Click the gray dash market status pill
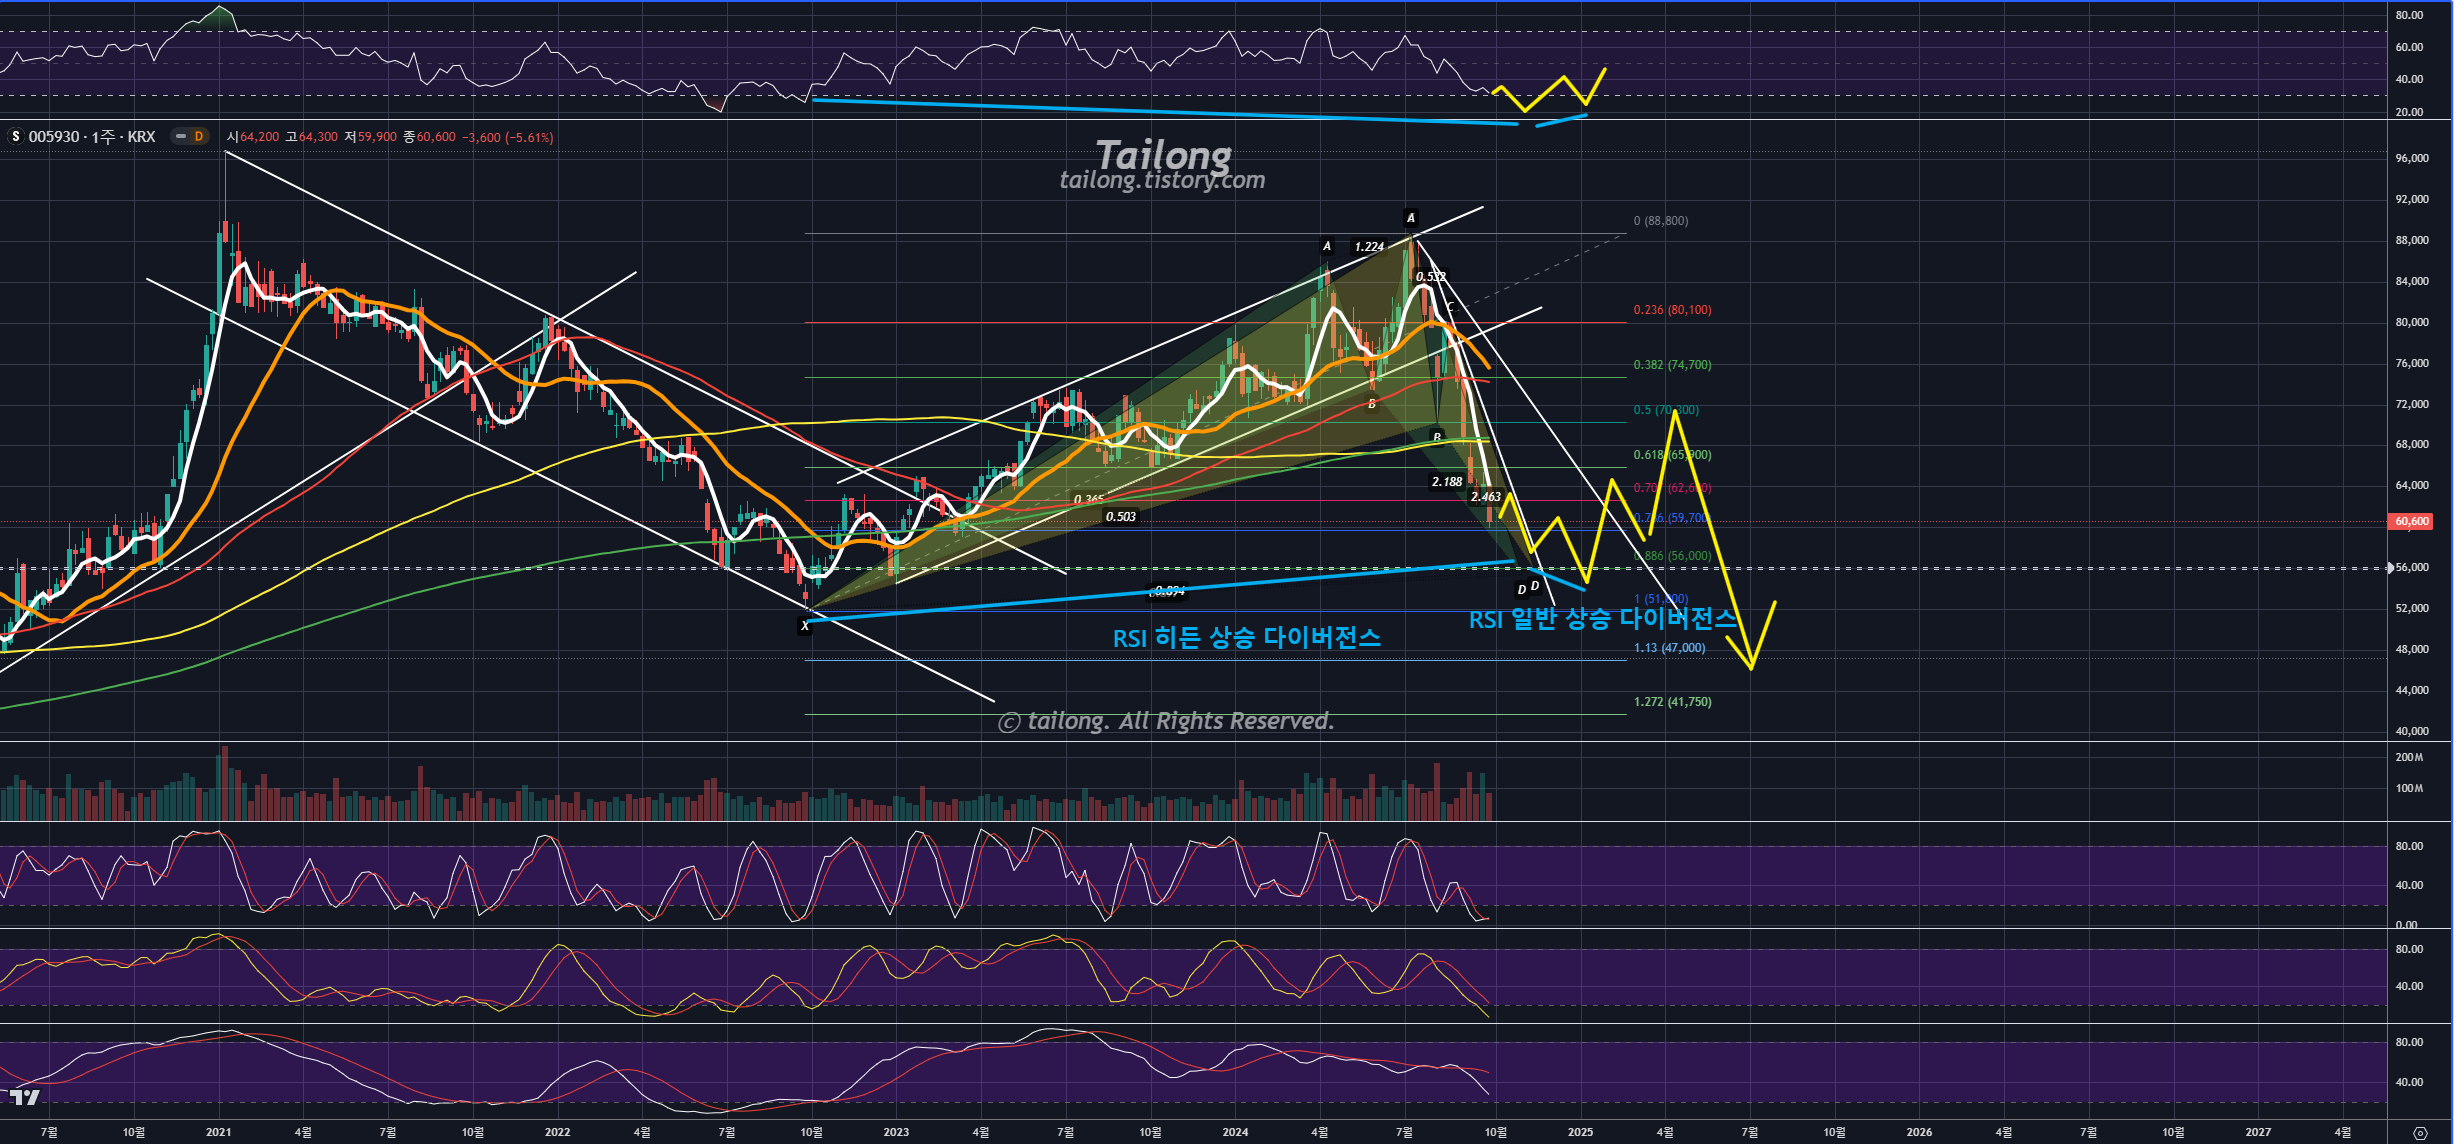 tap(180, 137)
